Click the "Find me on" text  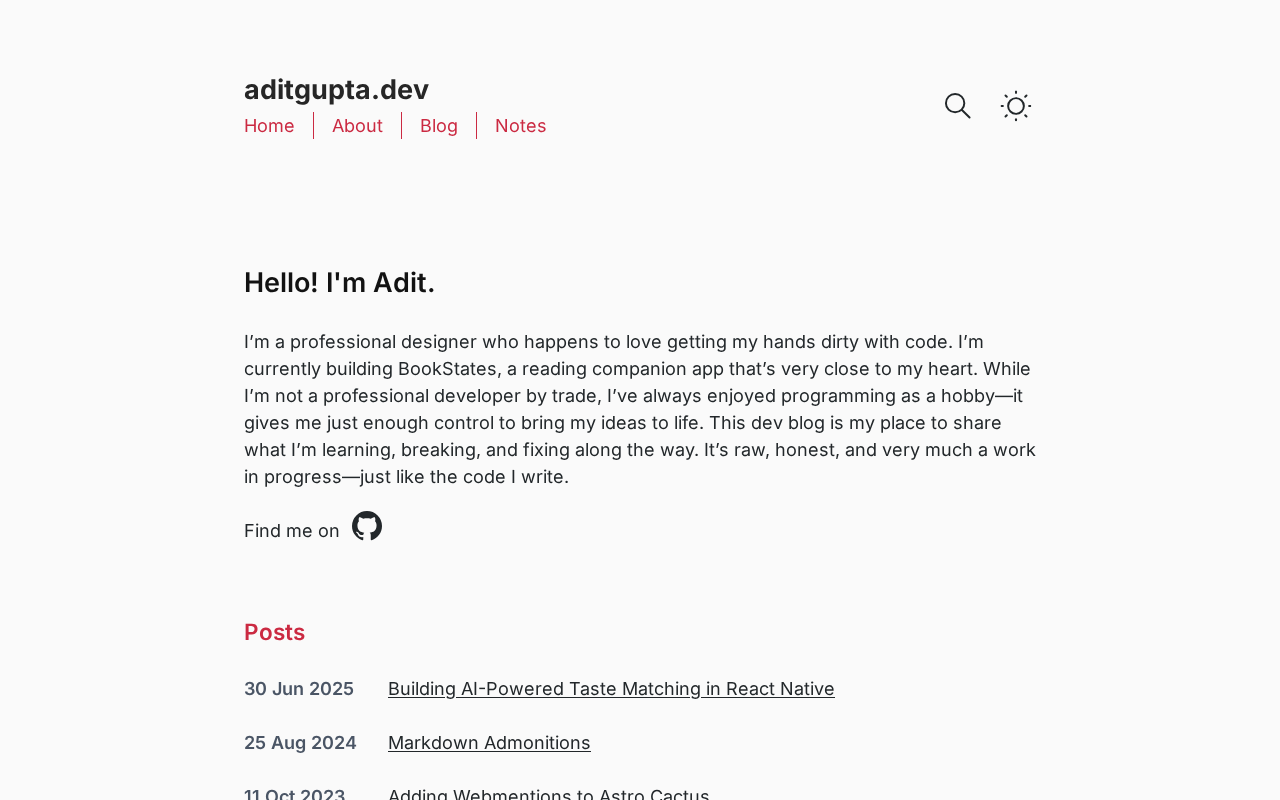[292, 531]
